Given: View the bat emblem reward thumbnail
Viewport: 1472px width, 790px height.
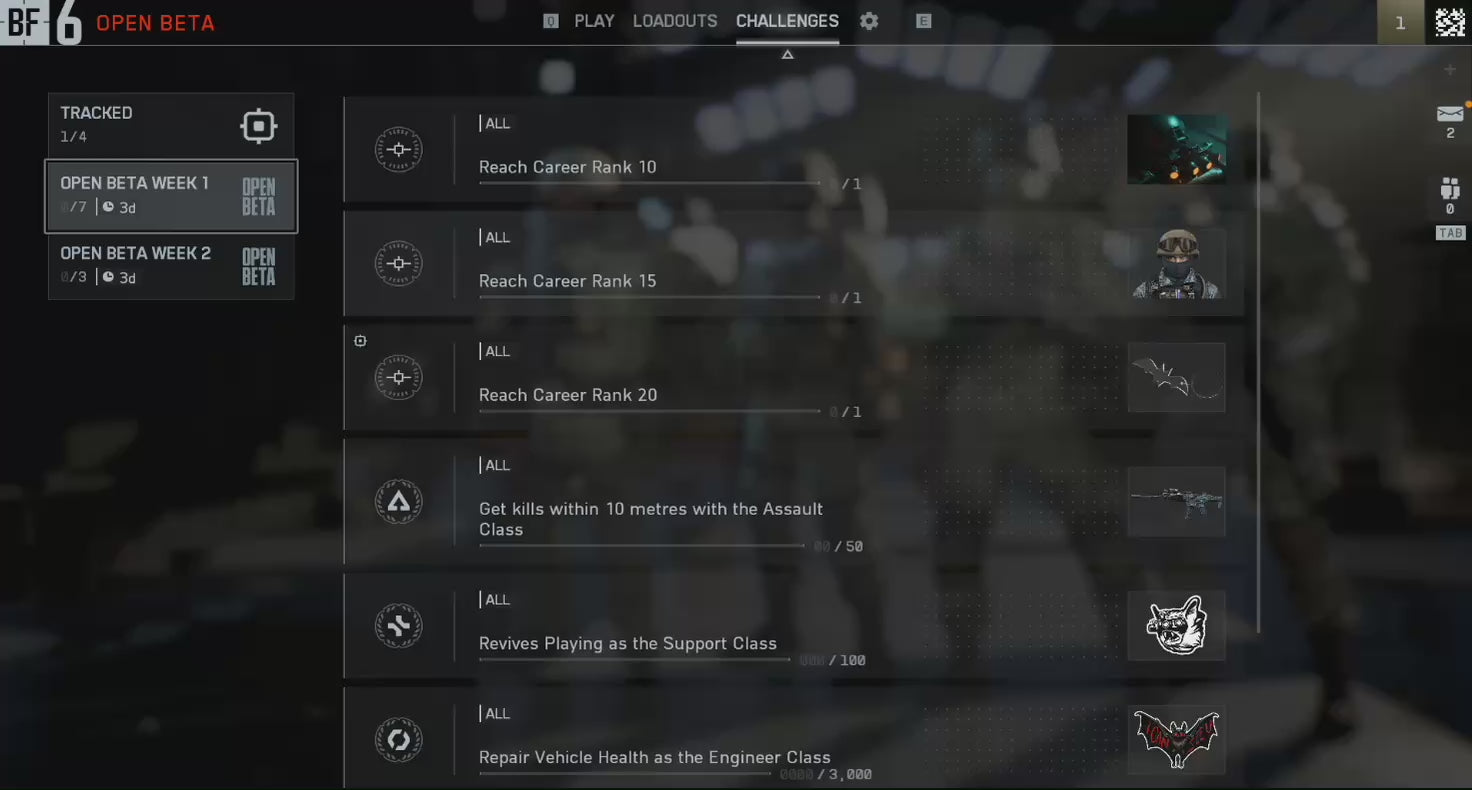Looking at the screenshot, I should coord(1177,739).
